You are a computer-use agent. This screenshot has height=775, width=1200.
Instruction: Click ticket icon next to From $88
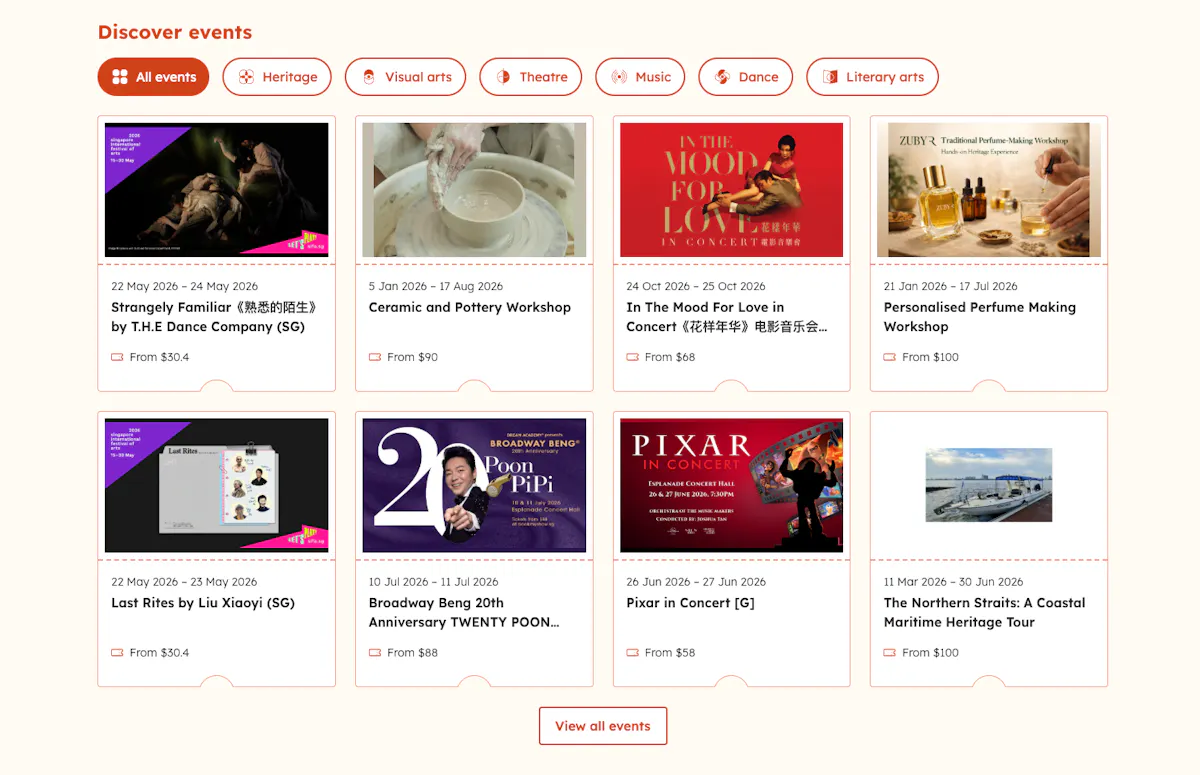[375, 653]
